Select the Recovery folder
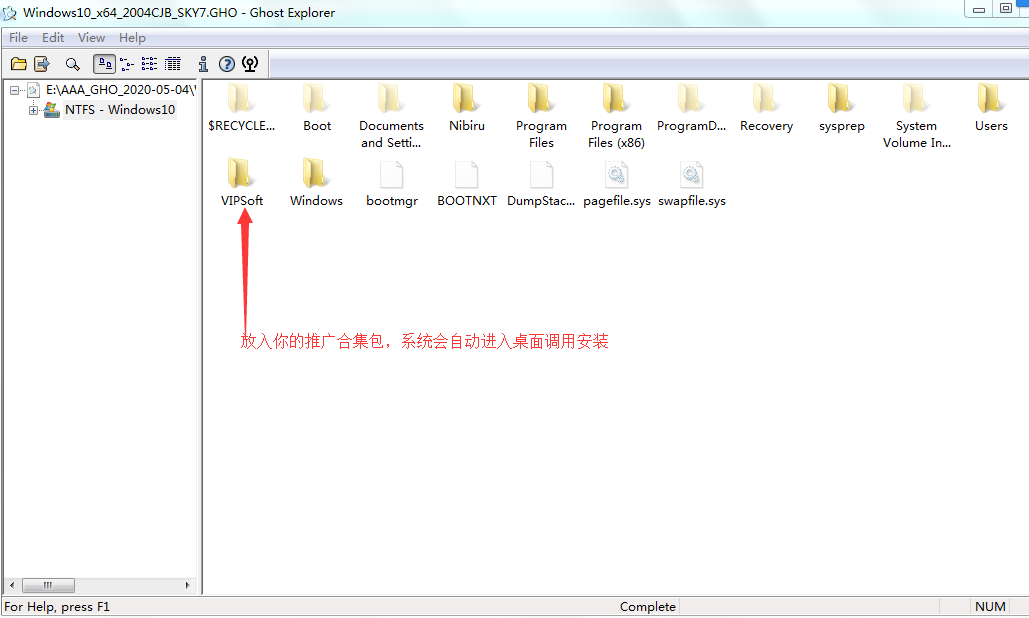Viewport: 1029px width, 618px height. pyautogui.click(x=766, y=109)
